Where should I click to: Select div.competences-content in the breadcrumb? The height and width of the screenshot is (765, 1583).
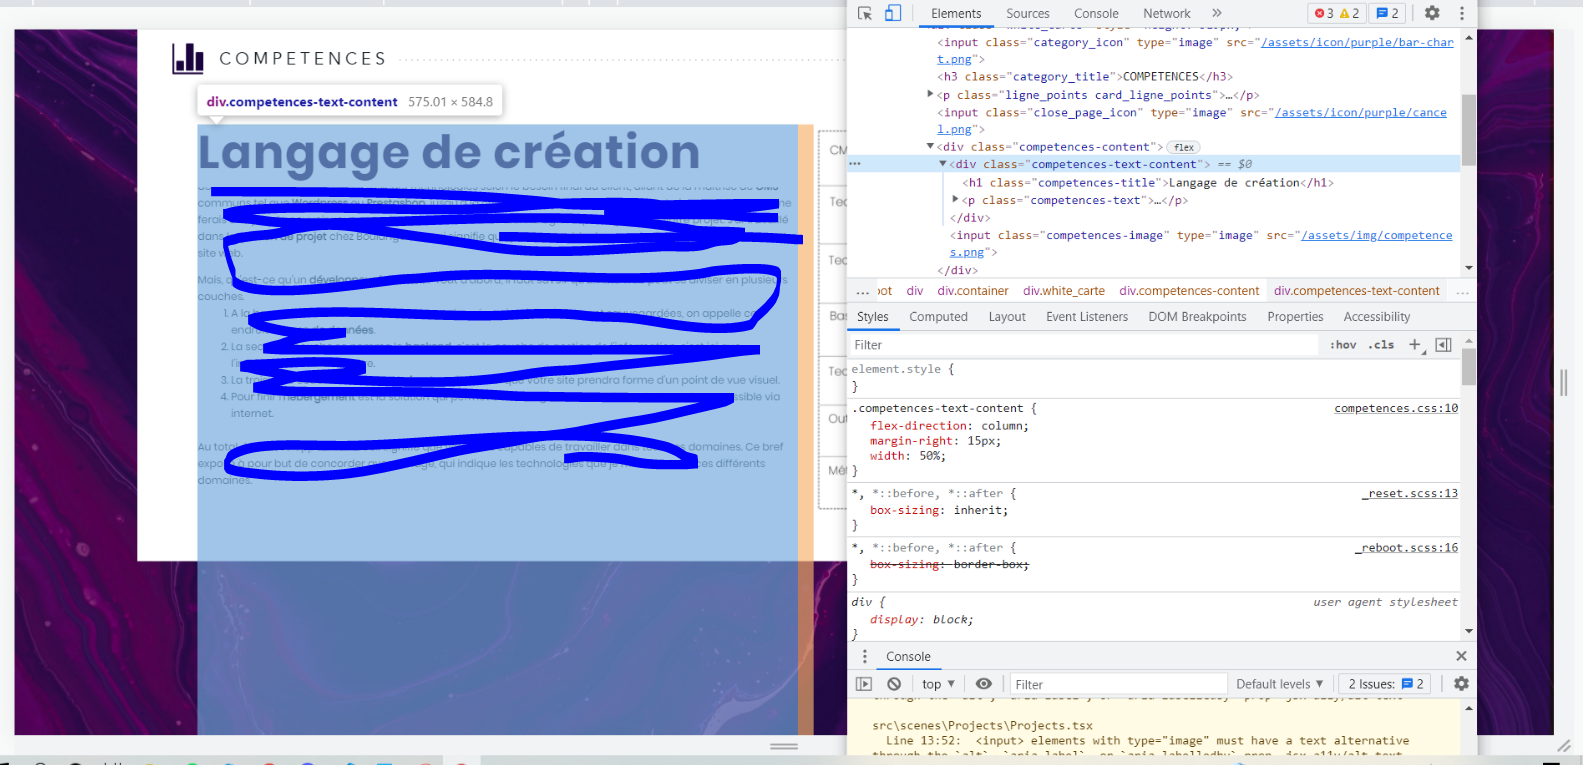pyautogui.click(x=1189, y=291)
